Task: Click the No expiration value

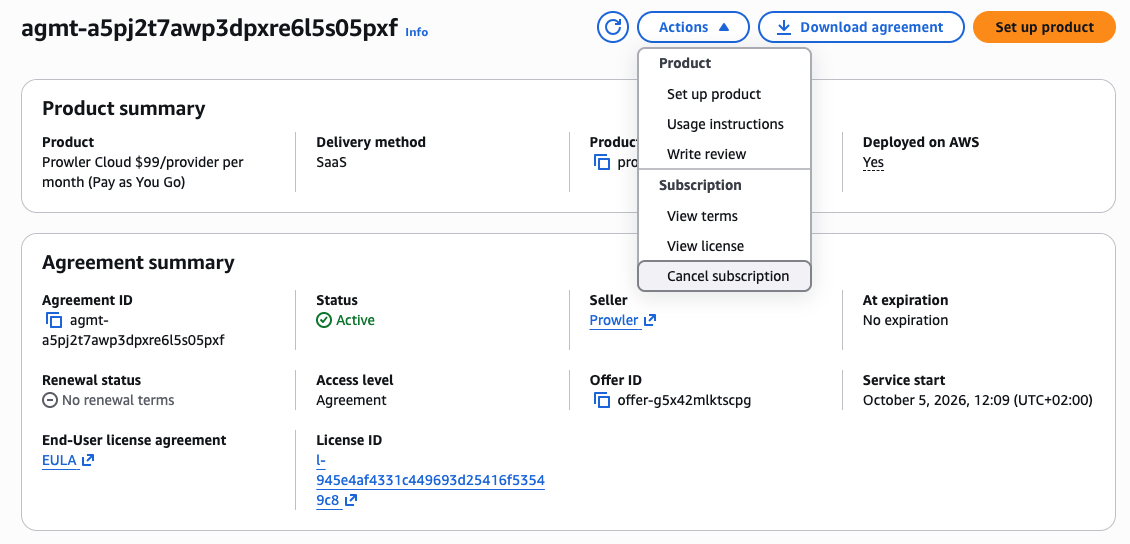Action: [905, 320]
